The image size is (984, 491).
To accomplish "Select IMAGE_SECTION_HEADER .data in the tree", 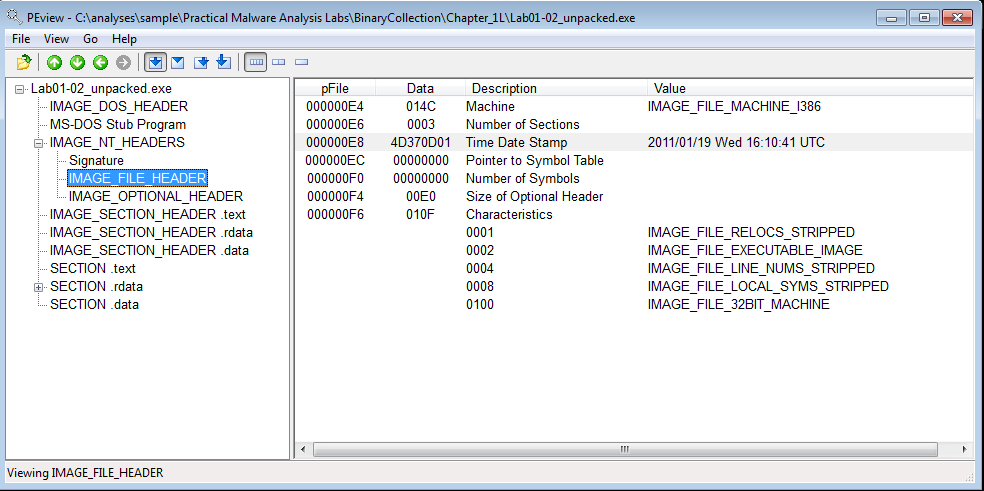I will coord(149,251).
